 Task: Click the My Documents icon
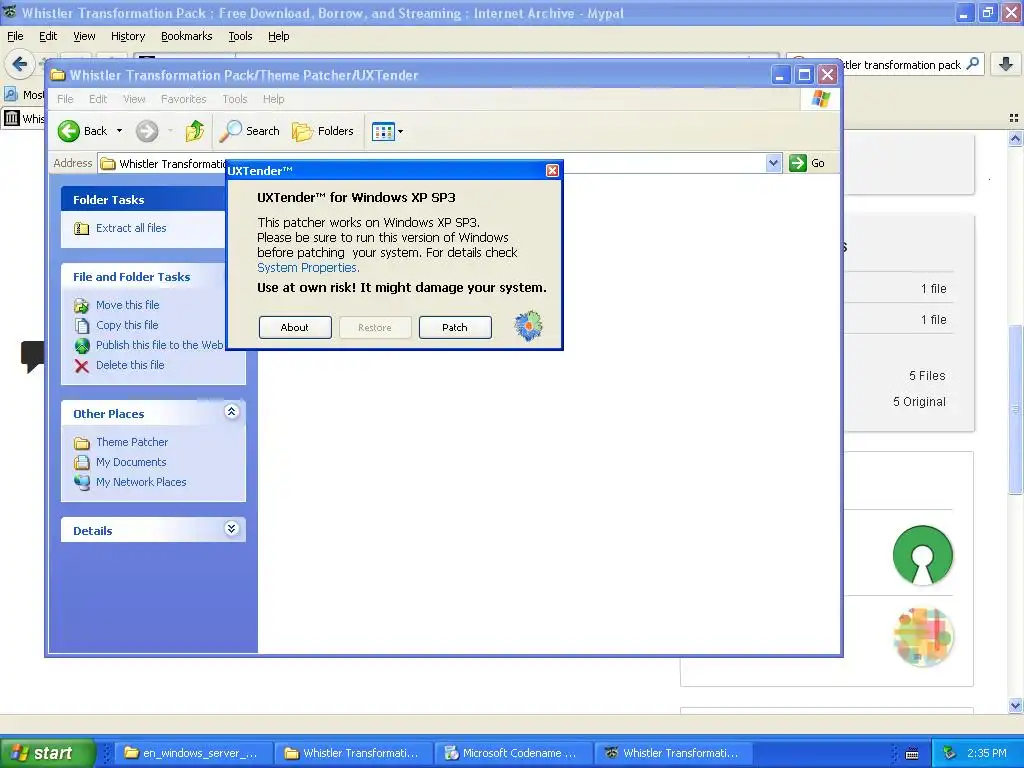pyautogui.click(x=82, y=462)
